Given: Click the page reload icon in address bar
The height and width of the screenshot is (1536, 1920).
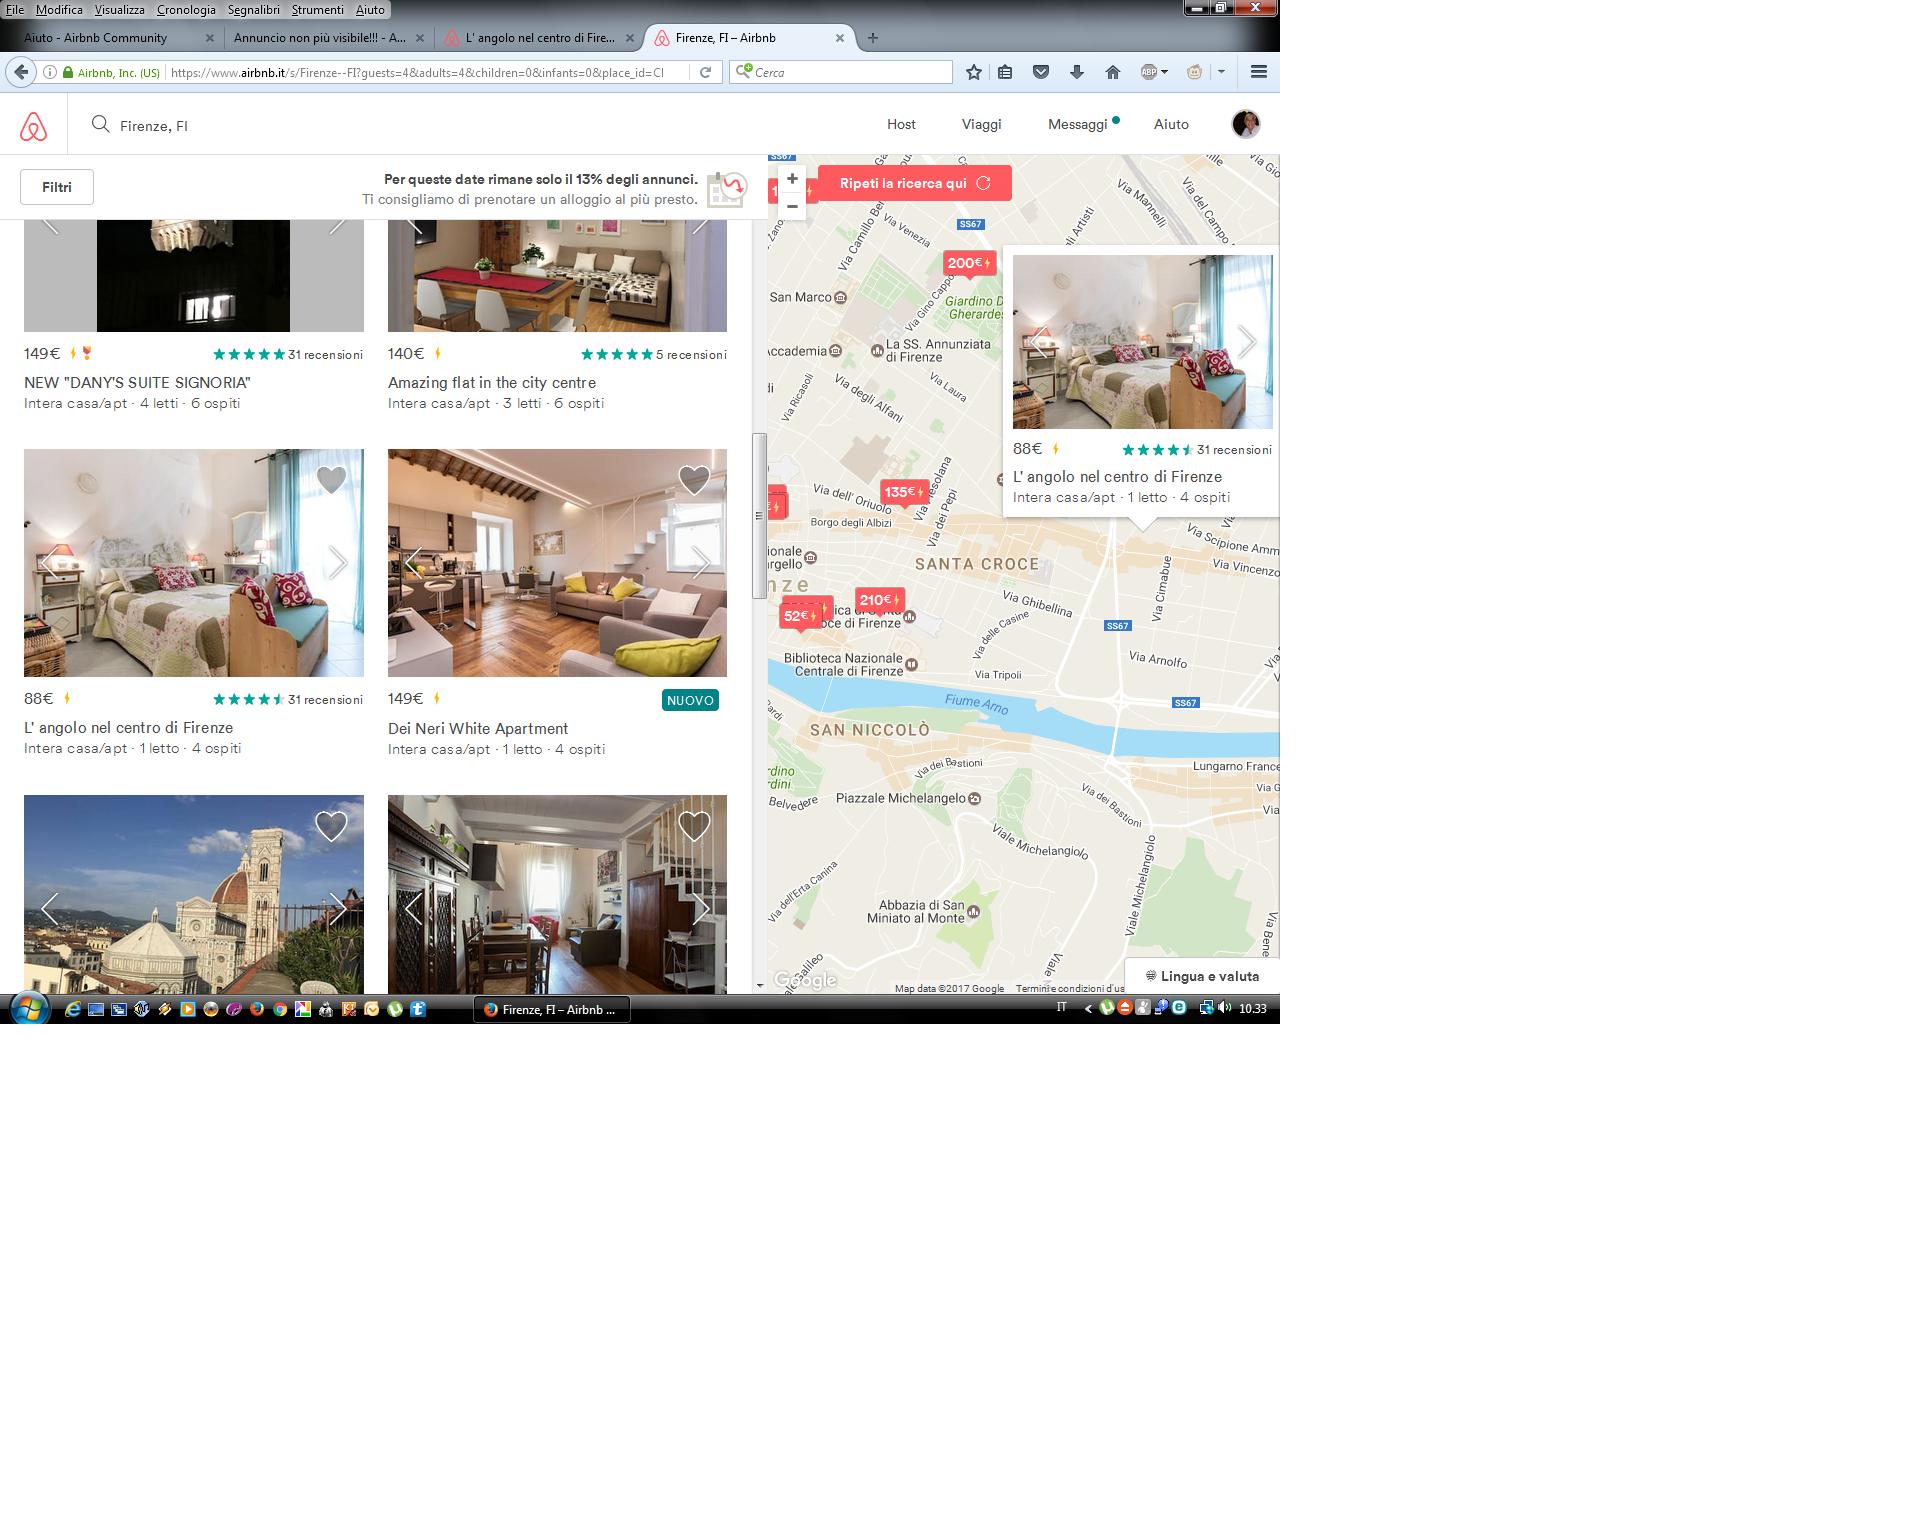Looking at the screenshot, I should pyautogui.click(x=705, y=72).
